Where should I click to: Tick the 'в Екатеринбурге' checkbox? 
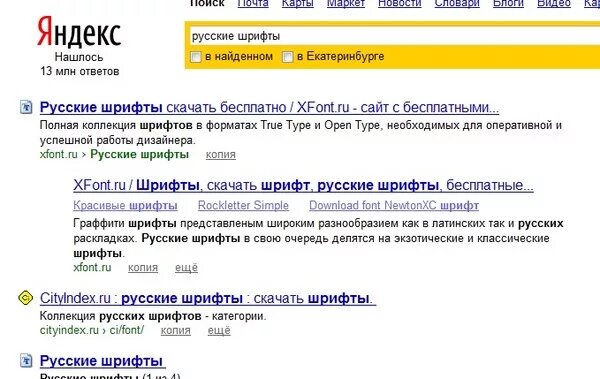pyautogui.click(x=287, y=57)
